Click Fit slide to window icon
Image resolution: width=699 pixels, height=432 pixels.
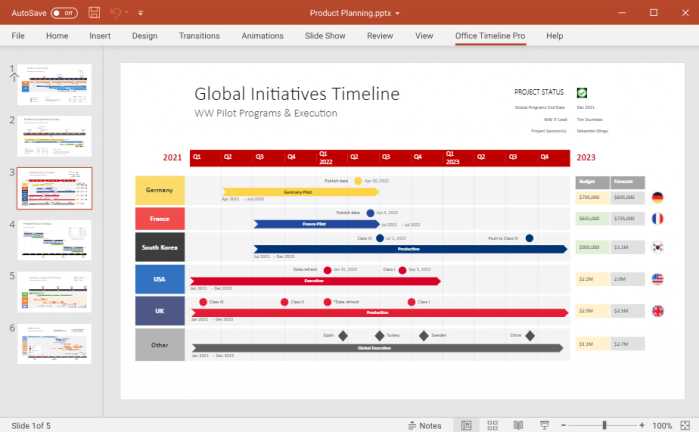pyautogui.click(x=688, y=425)
